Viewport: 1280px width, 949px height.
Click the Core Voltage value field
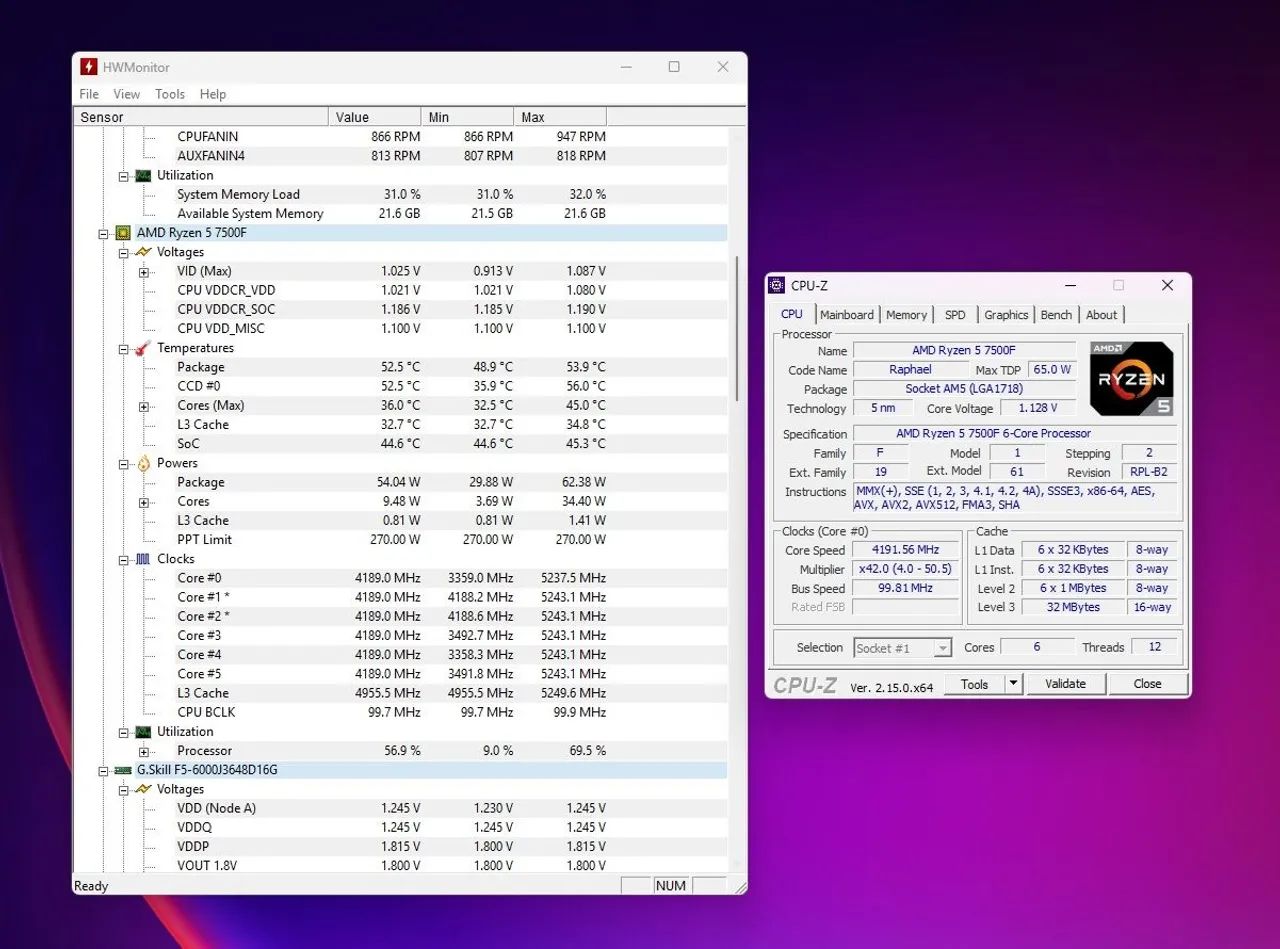(1037, 408)
